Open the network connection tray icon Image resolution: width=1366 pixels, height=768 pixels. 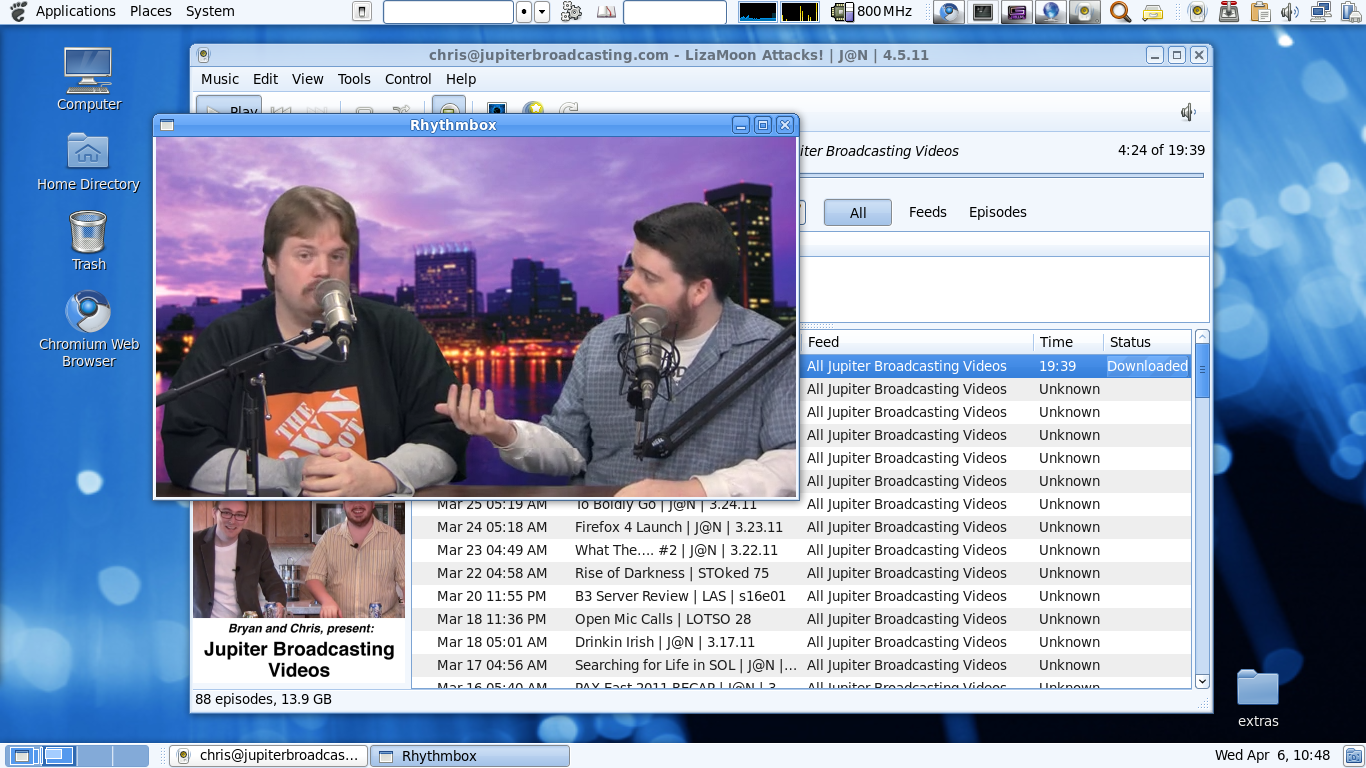[1320, 12]
